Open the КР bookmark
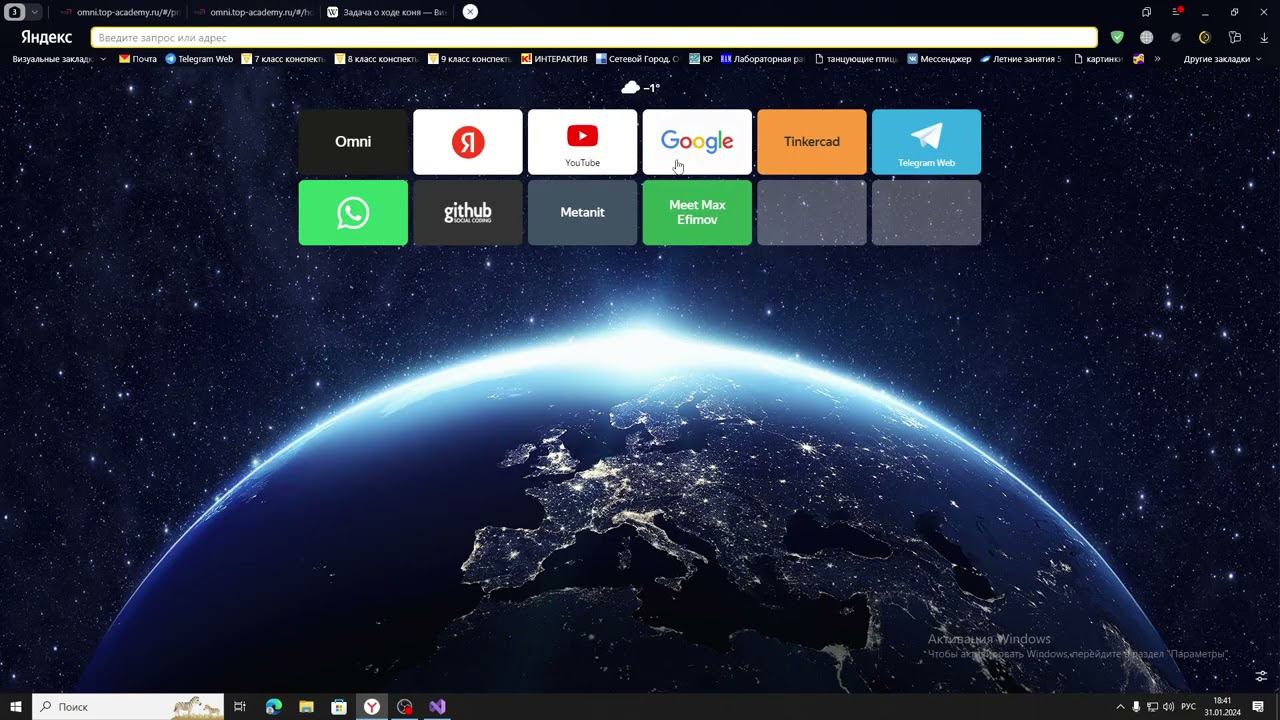The width and height of the screenshot is (1280, 720). (x=700, y=59)
